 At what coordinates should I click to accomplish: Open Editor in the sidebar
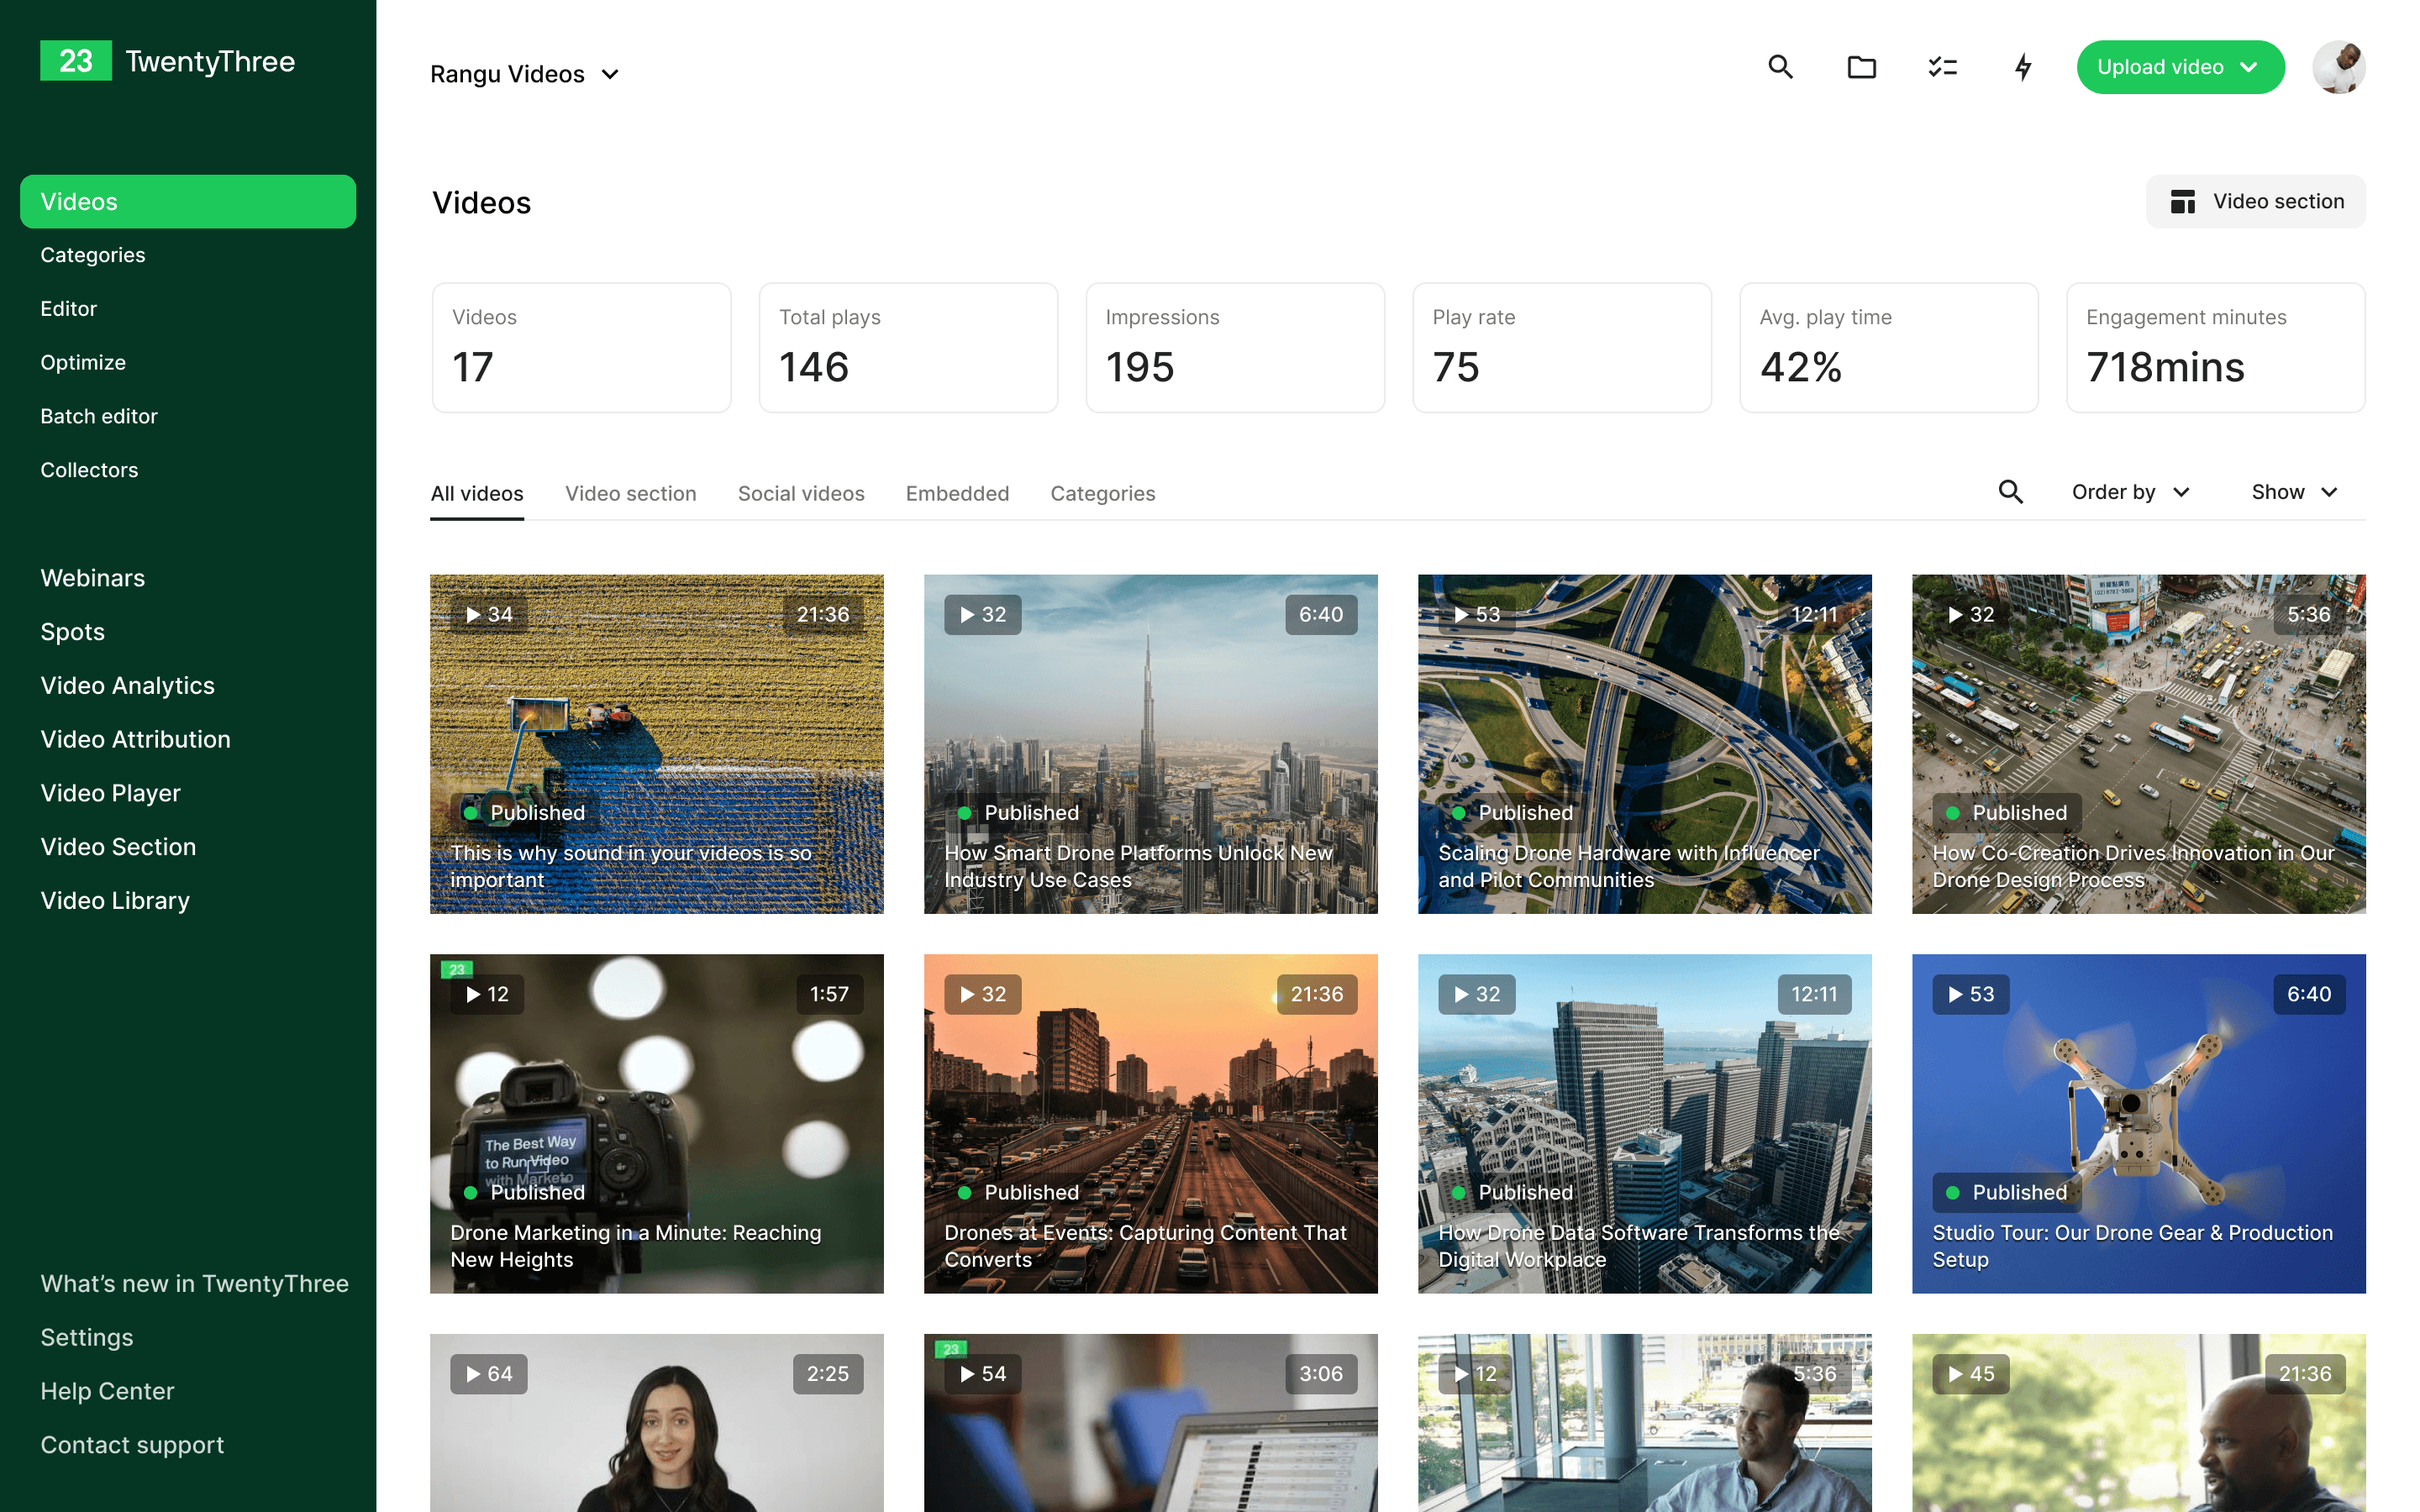click(x=69, y=309)
